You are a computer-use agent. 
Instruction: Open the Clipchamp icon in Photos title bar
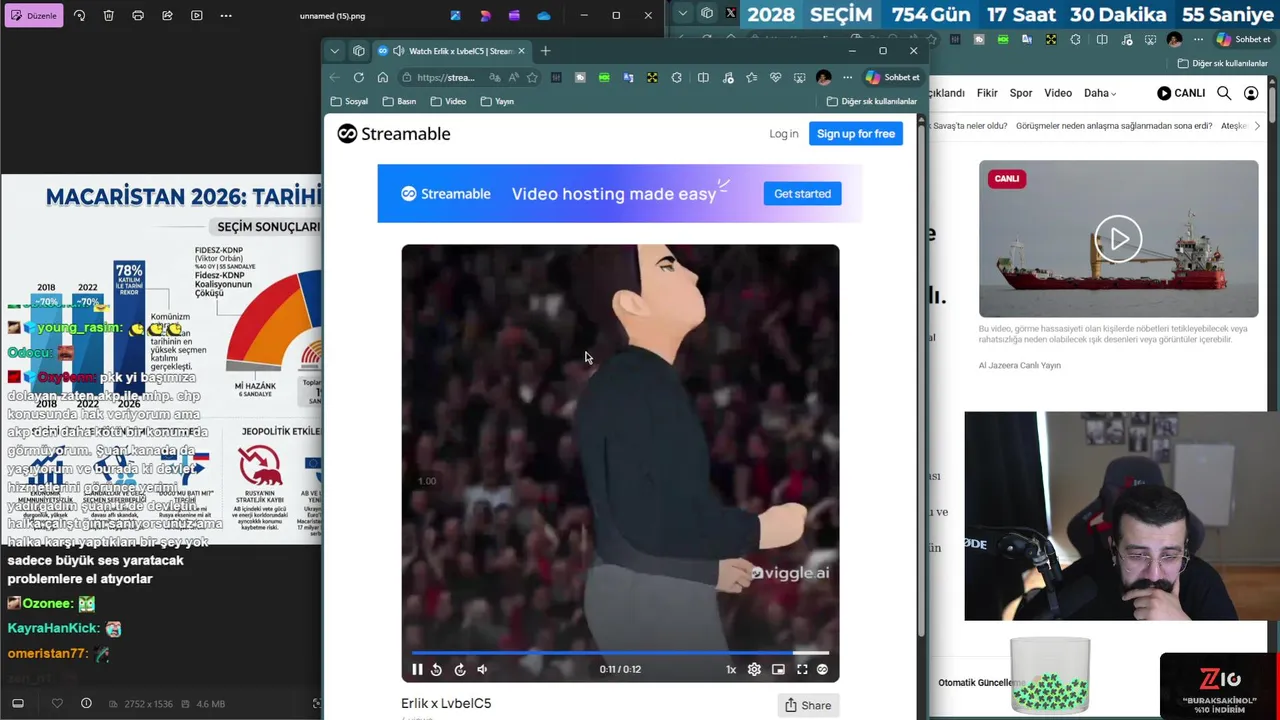(x=514, y=16)
